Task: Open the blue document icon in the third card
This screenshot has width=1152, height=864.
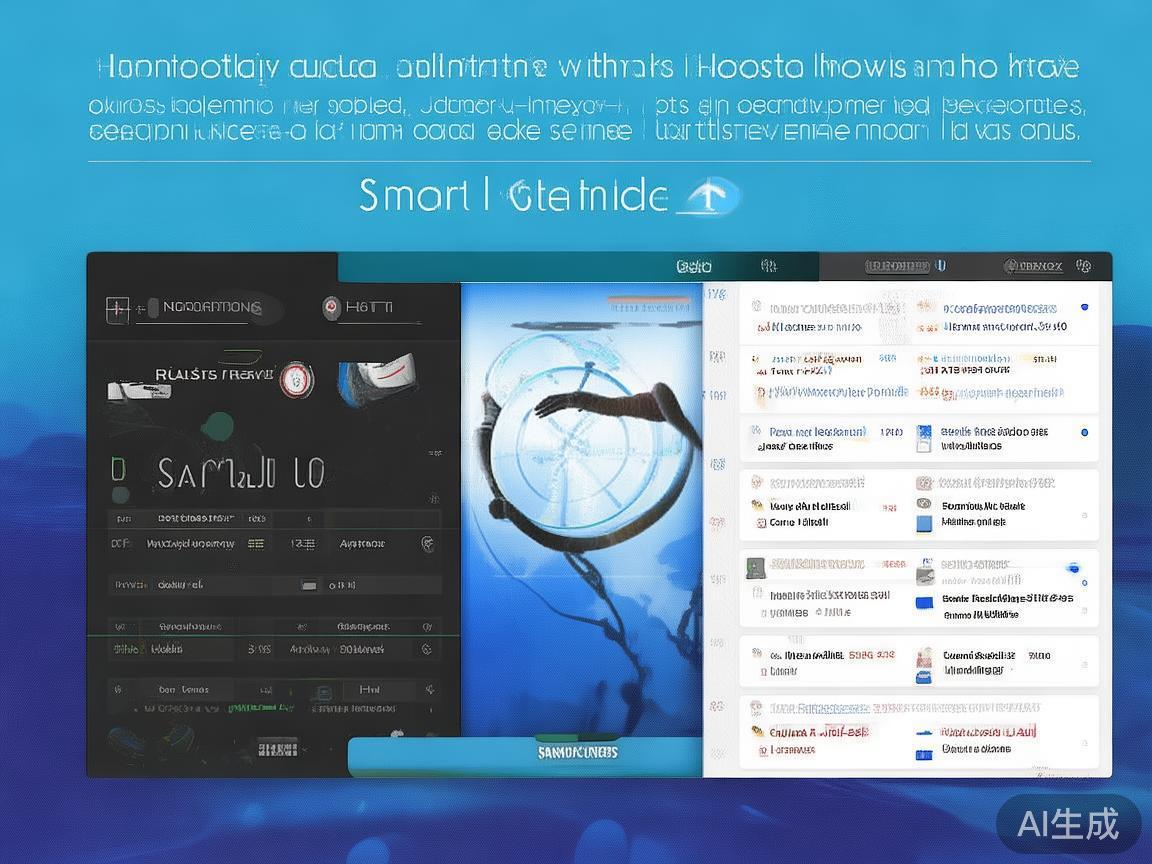Action: (923, 434)
